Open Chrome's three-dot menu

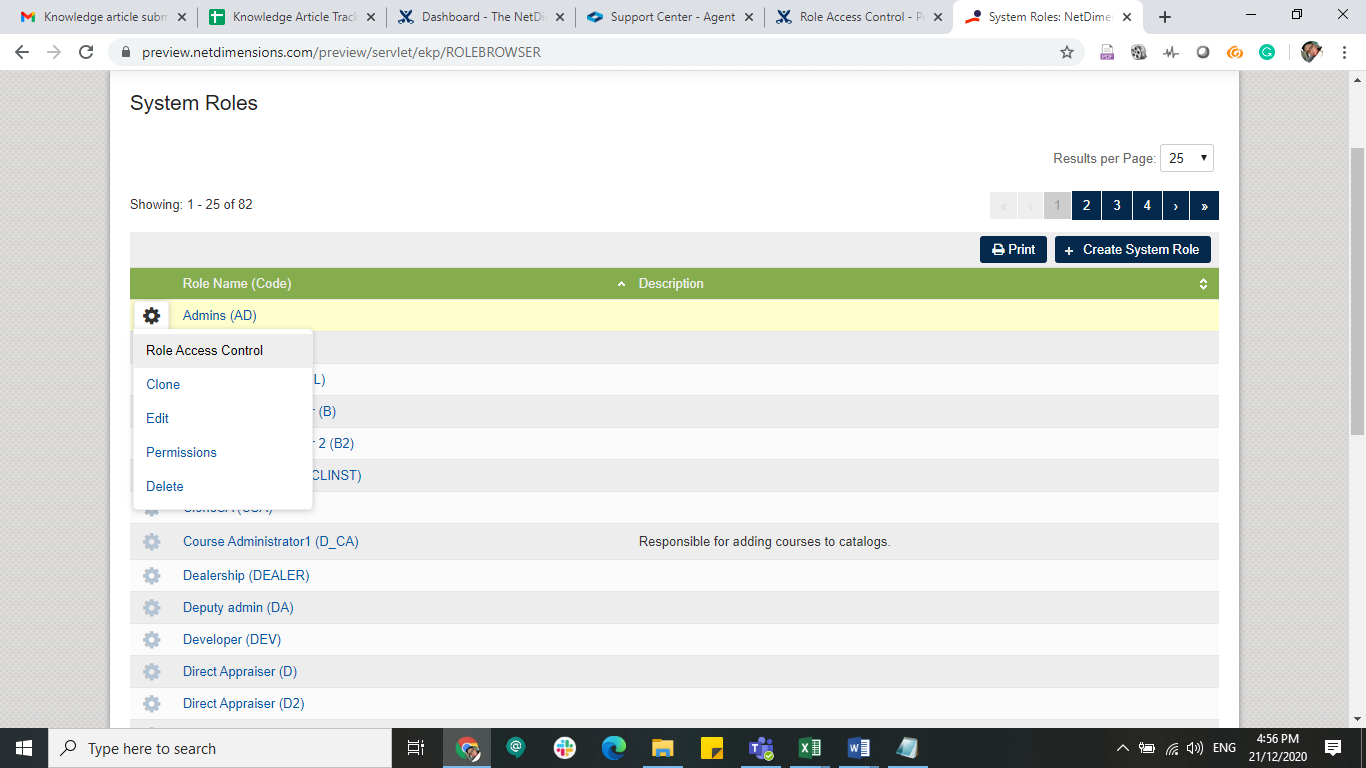tap(1343, 52)
